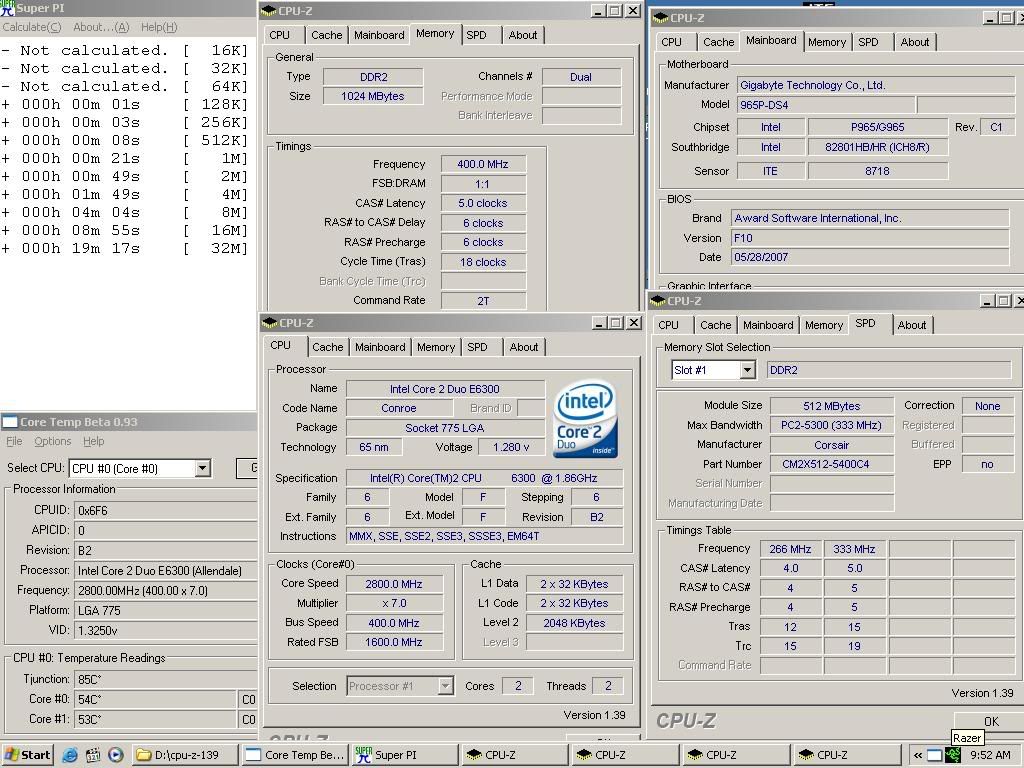
Task: Expand hidden system tray icons arrow
Action: [x=917, y=755]
